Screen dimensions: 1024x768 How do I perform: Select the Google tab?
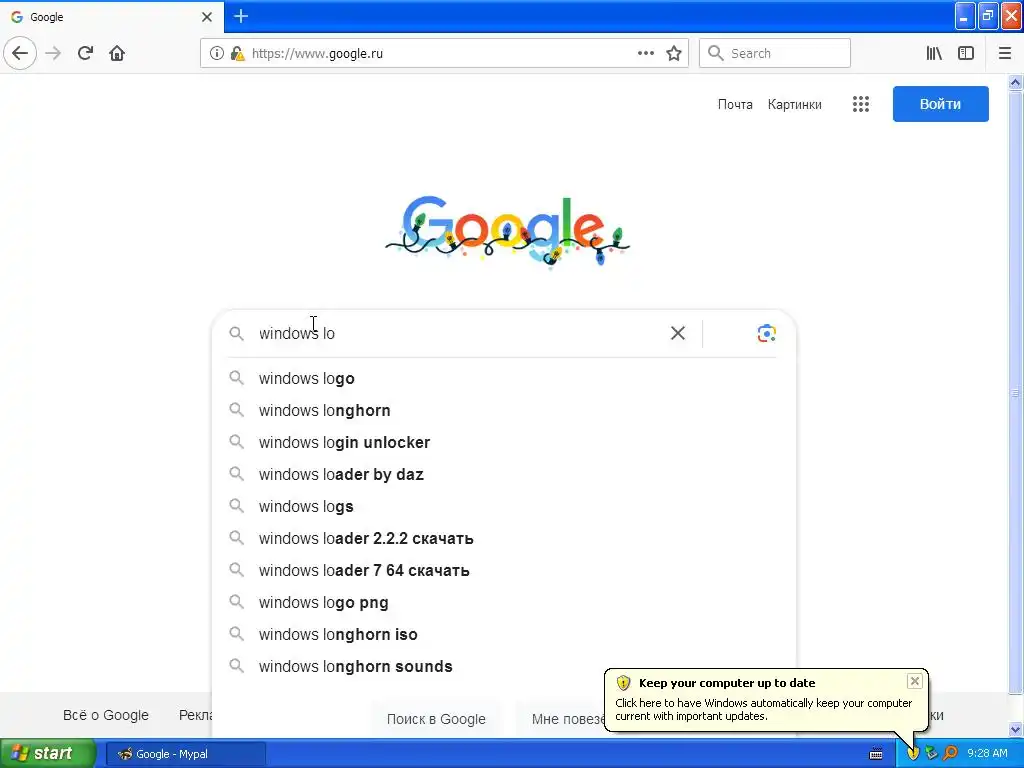[x=112, y=17]
